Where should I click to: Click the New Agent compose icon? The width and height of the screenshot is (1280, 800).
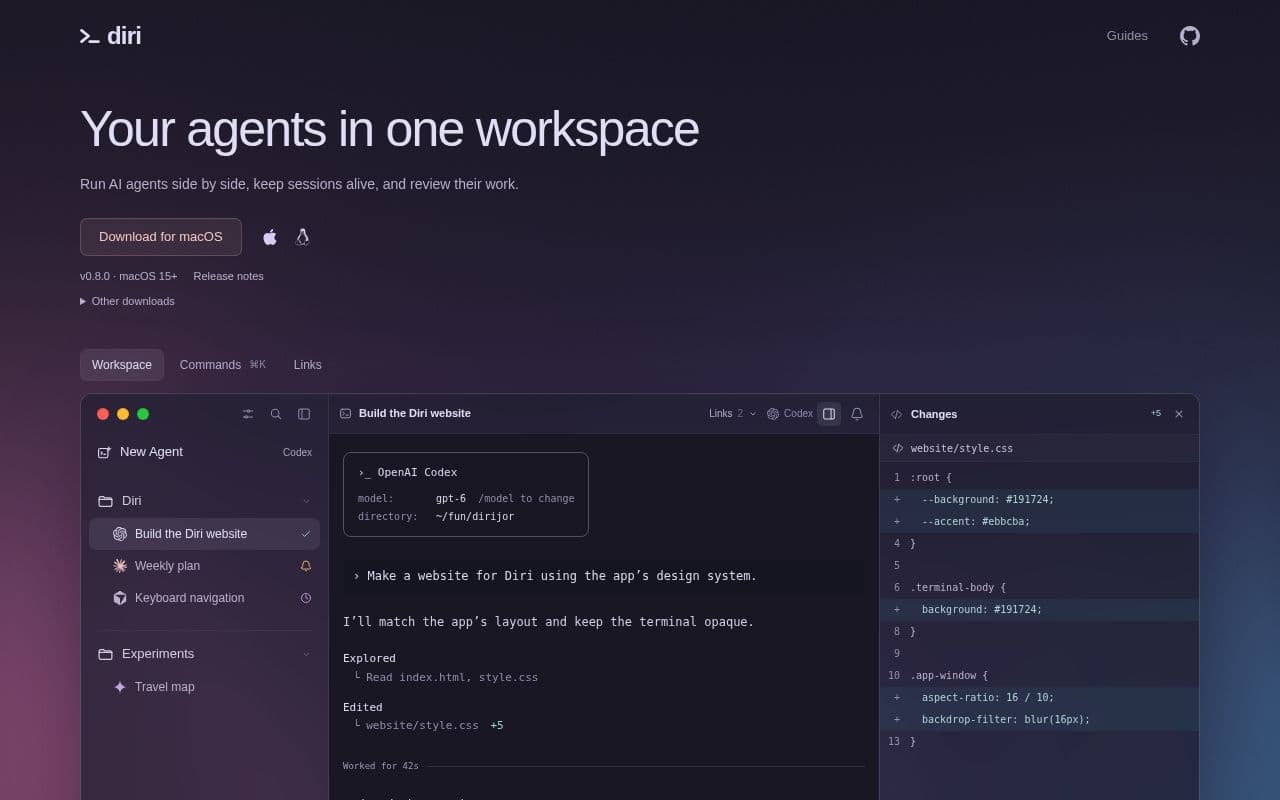pos(104,452)
